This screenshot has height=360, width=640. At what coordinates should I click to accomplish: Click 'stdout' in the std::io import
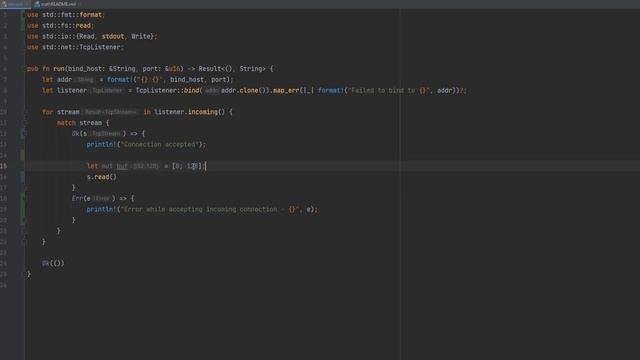pyautogui.click(x=113, y=36)
